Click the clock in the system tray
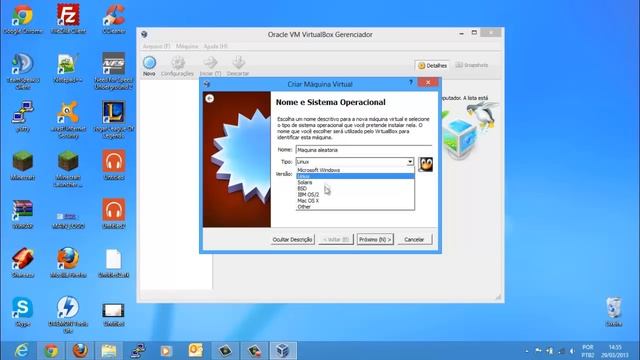640x360 pixels. coord(614,351)
